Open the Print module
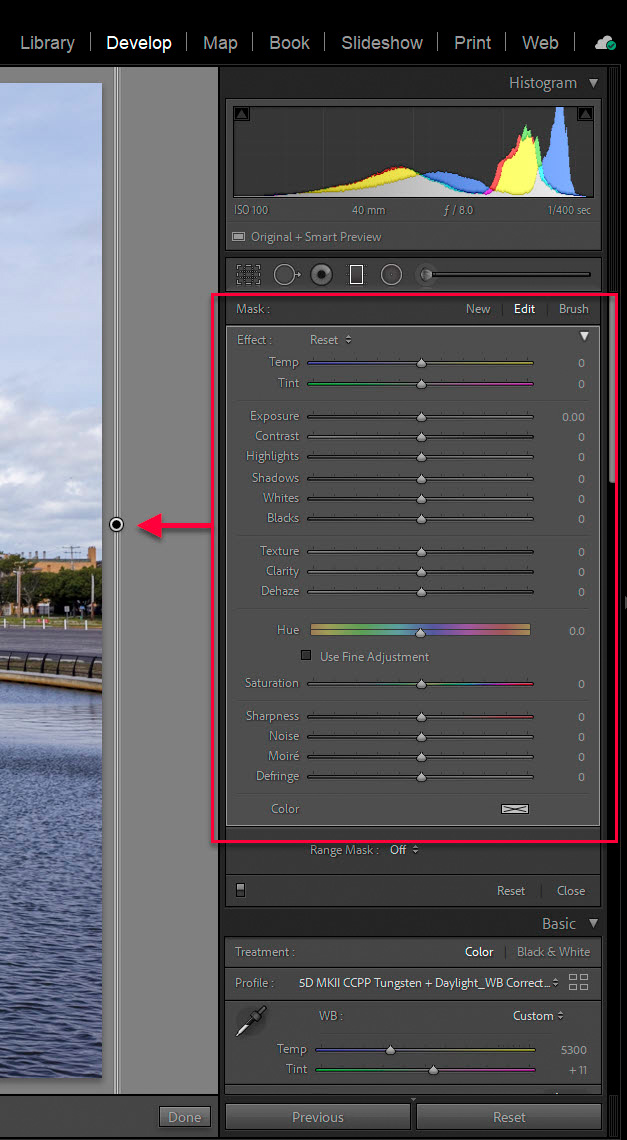 (473, 43)
